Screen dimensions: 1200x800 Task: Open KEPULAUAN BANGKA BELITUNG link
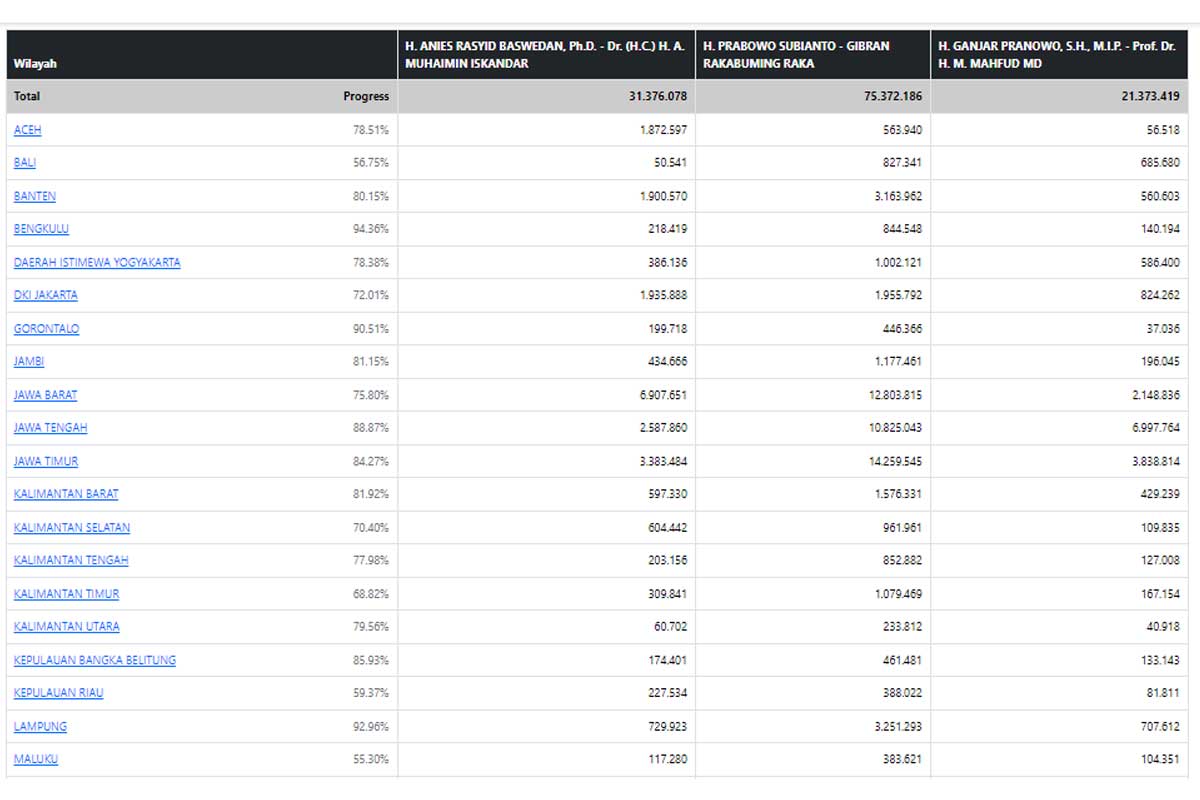(95, 660)
